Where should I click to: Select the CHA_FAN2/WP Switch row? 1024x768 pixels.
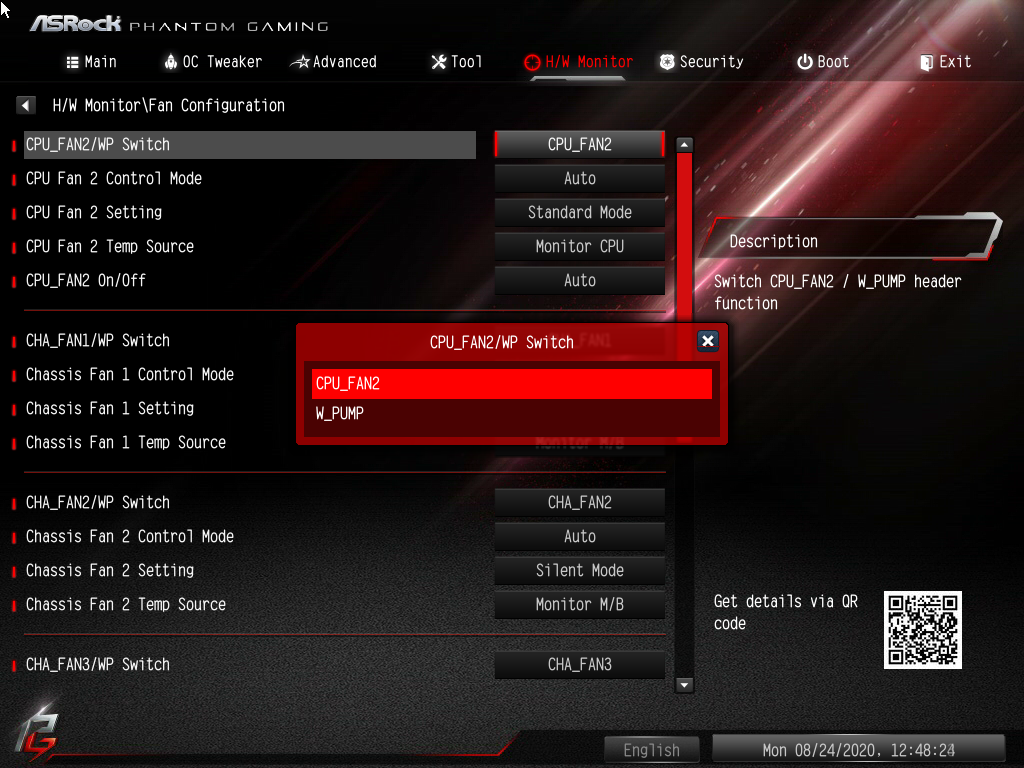pyautogui.click(x=249, y=502)
